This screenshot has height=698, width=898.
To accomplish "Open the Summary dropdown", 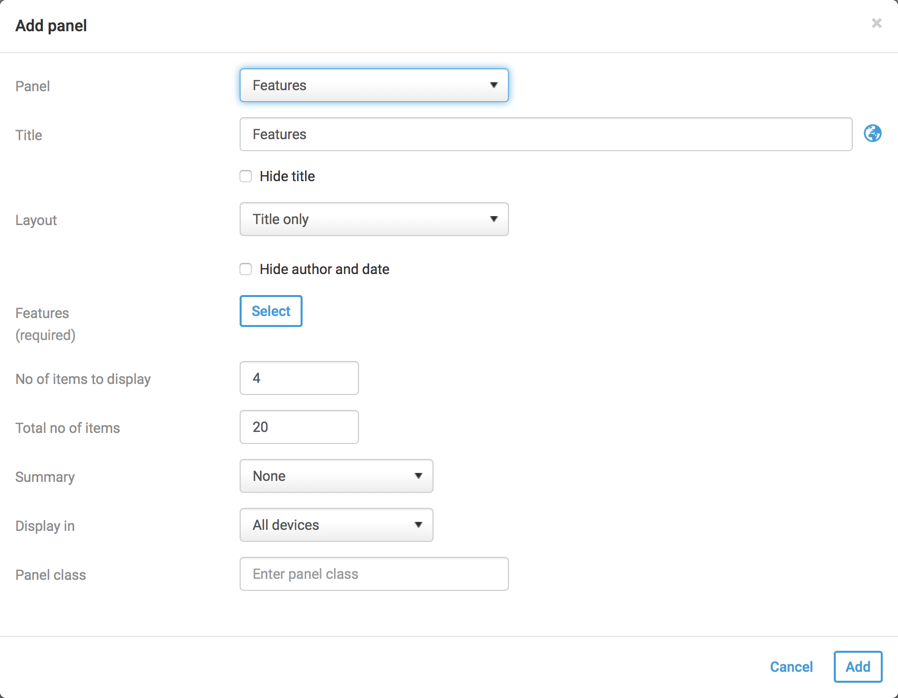I will point(336,476).
